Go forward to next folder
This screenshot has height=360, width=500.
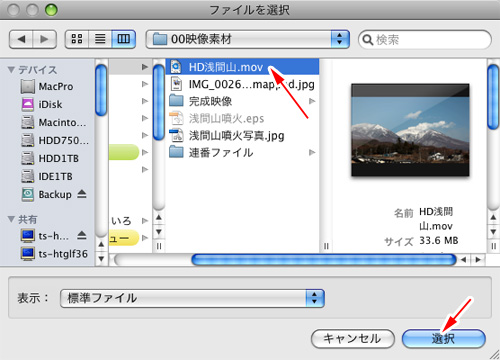click(44, 39)
